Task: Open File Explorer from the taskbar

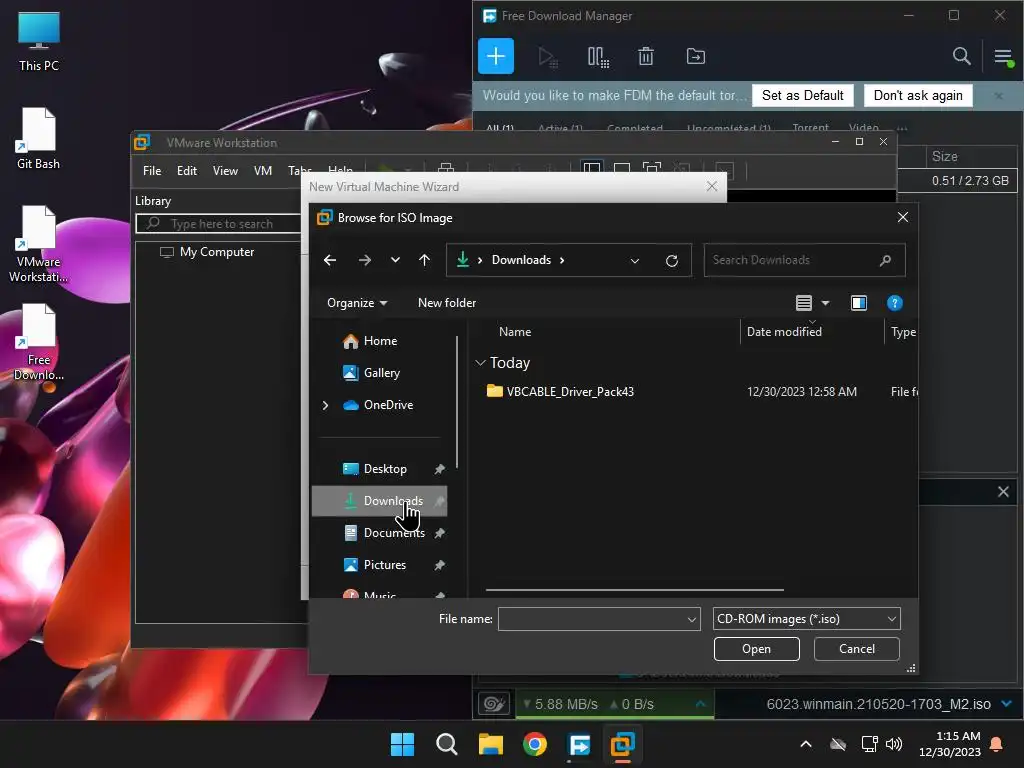Action: (x=490, y=744)
